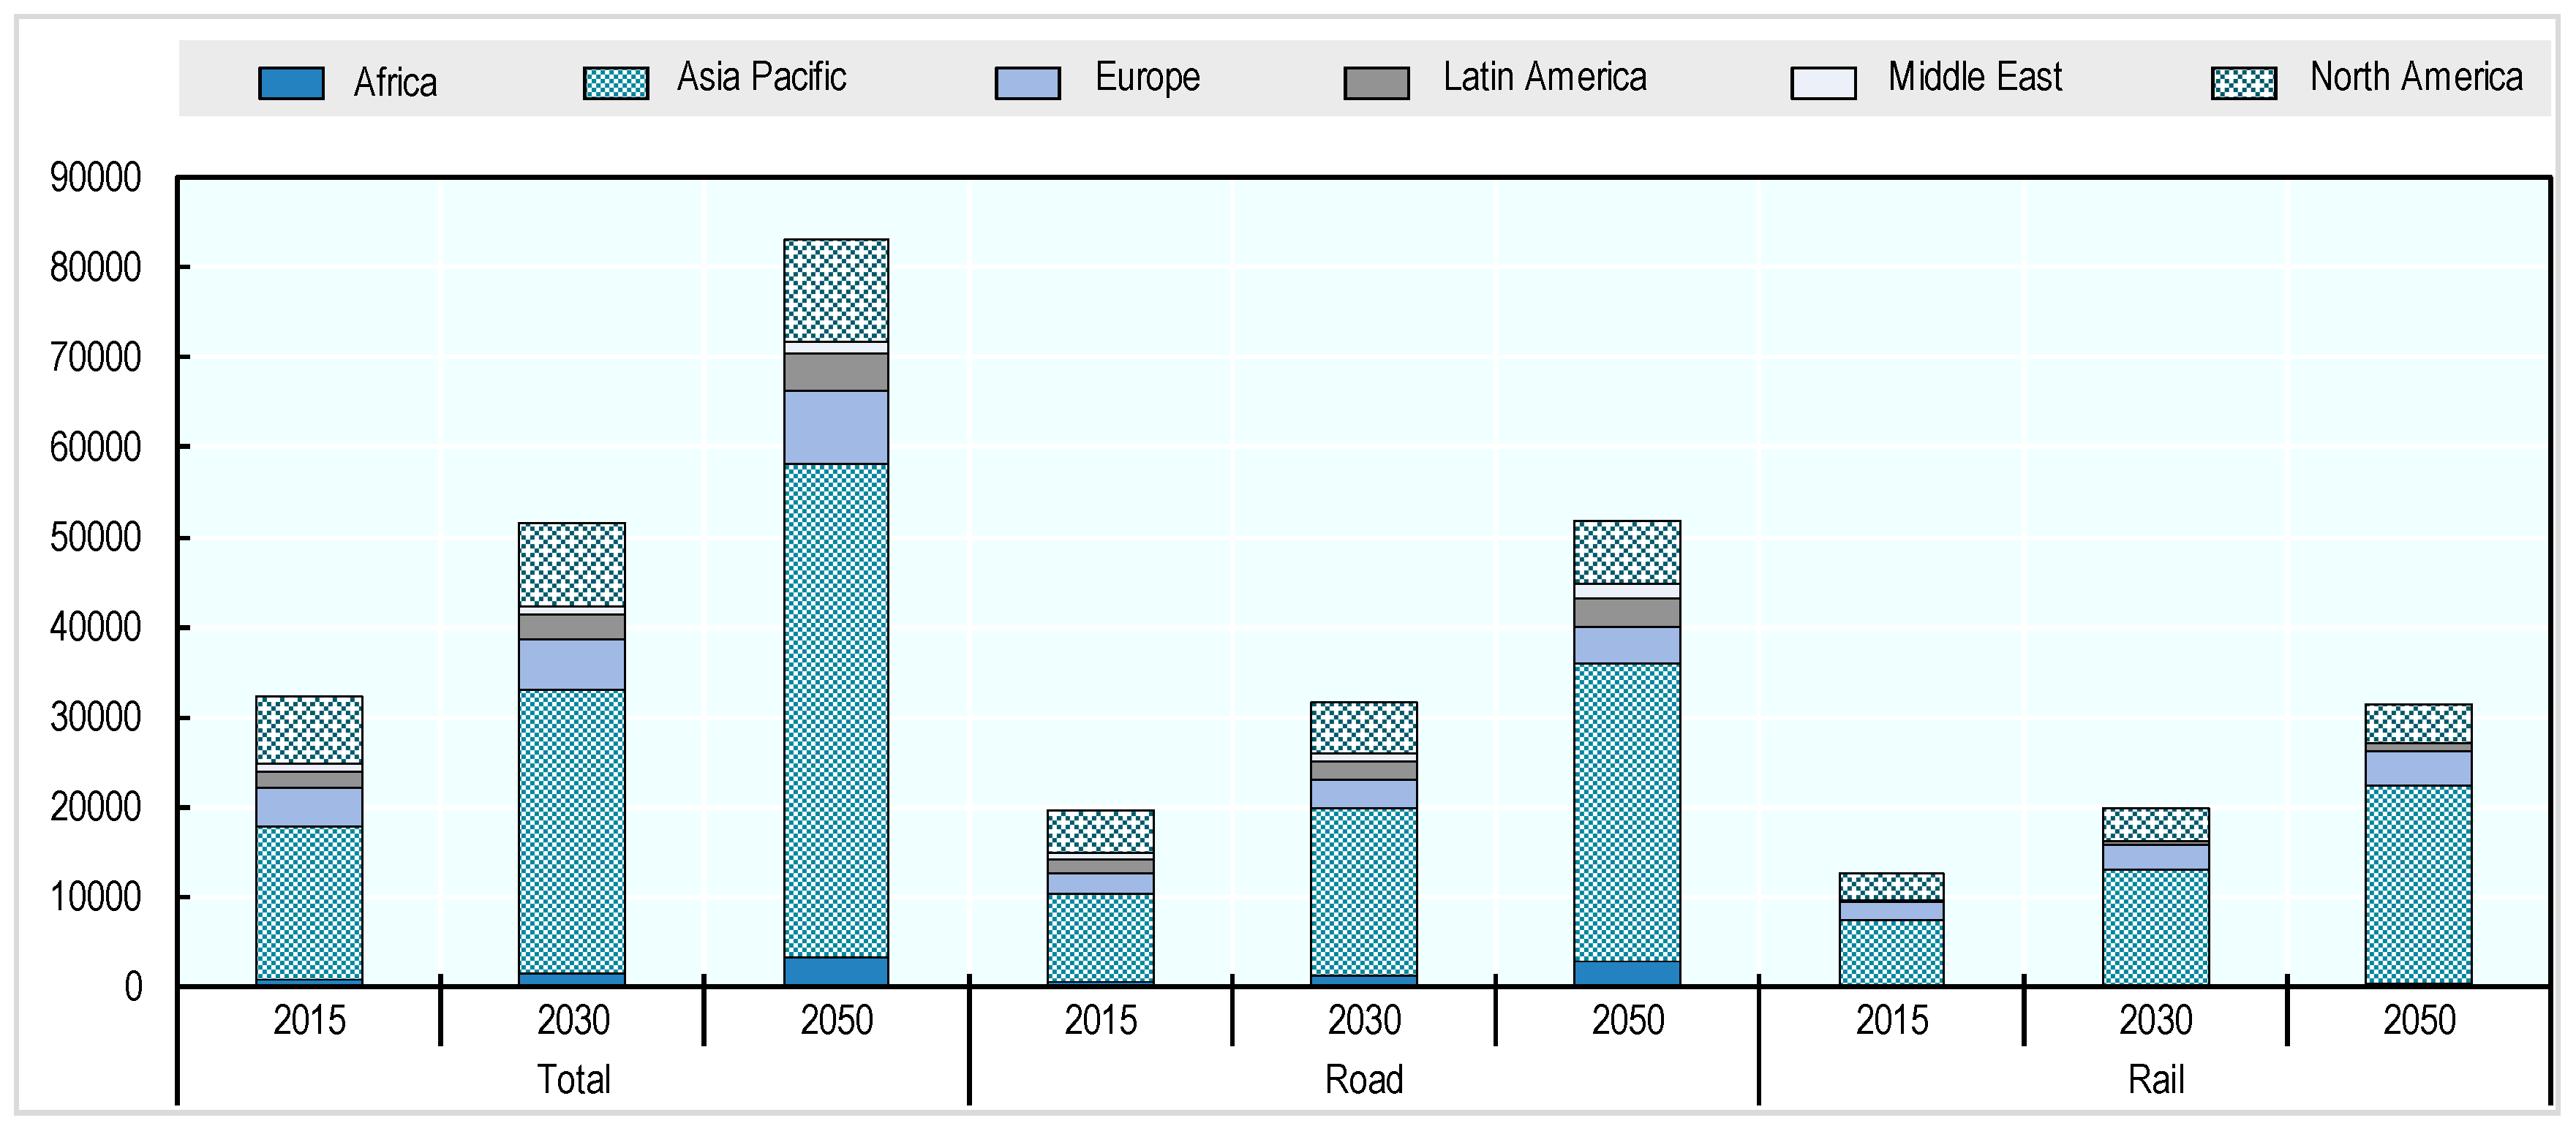Click the Total 2050 stacked bar
The width and height of the screenshot is (2576, 1134).
(836, 612)
